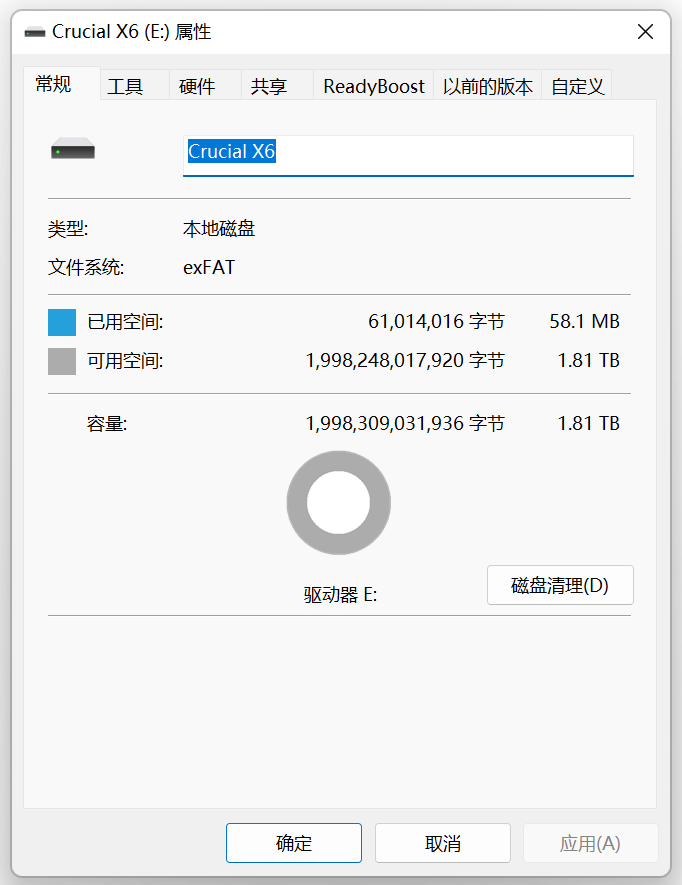Viewport: 682px width, 885px height.
Task: Click the 本地磁盘 type label
Action: (221, 228)
